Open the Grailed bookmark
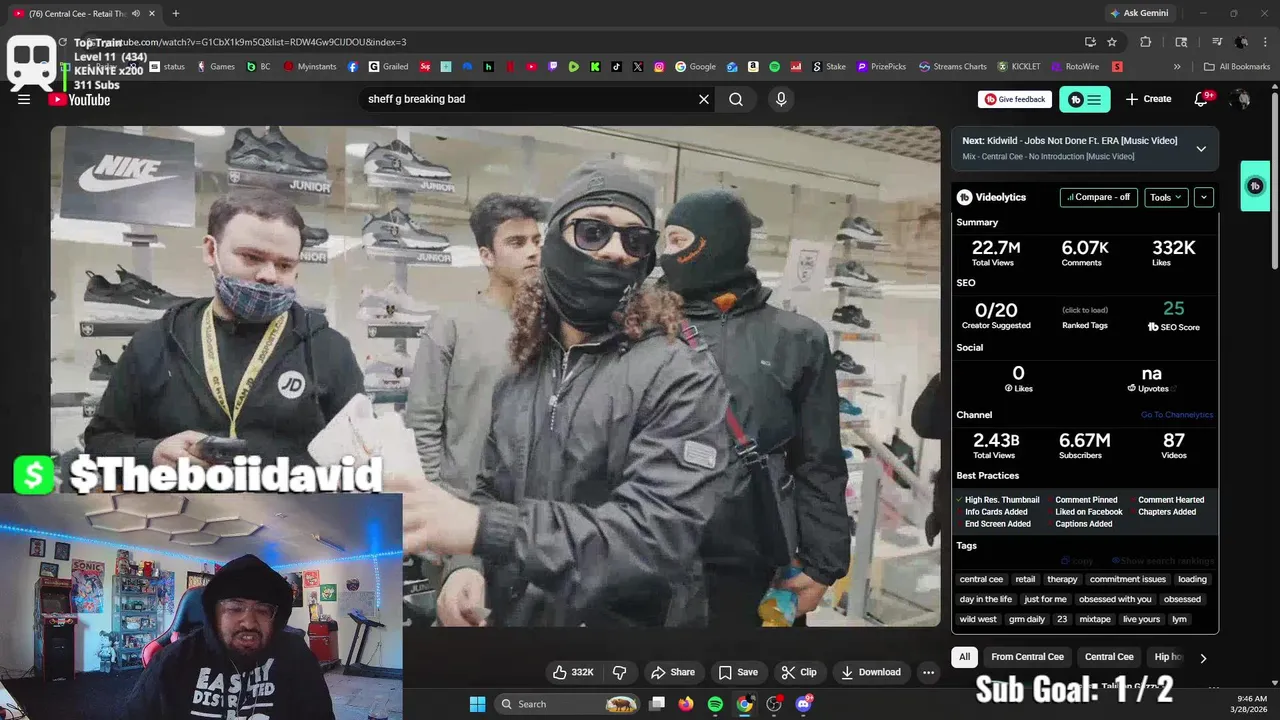The image size is (1280, 720). (x=388, y=67)
